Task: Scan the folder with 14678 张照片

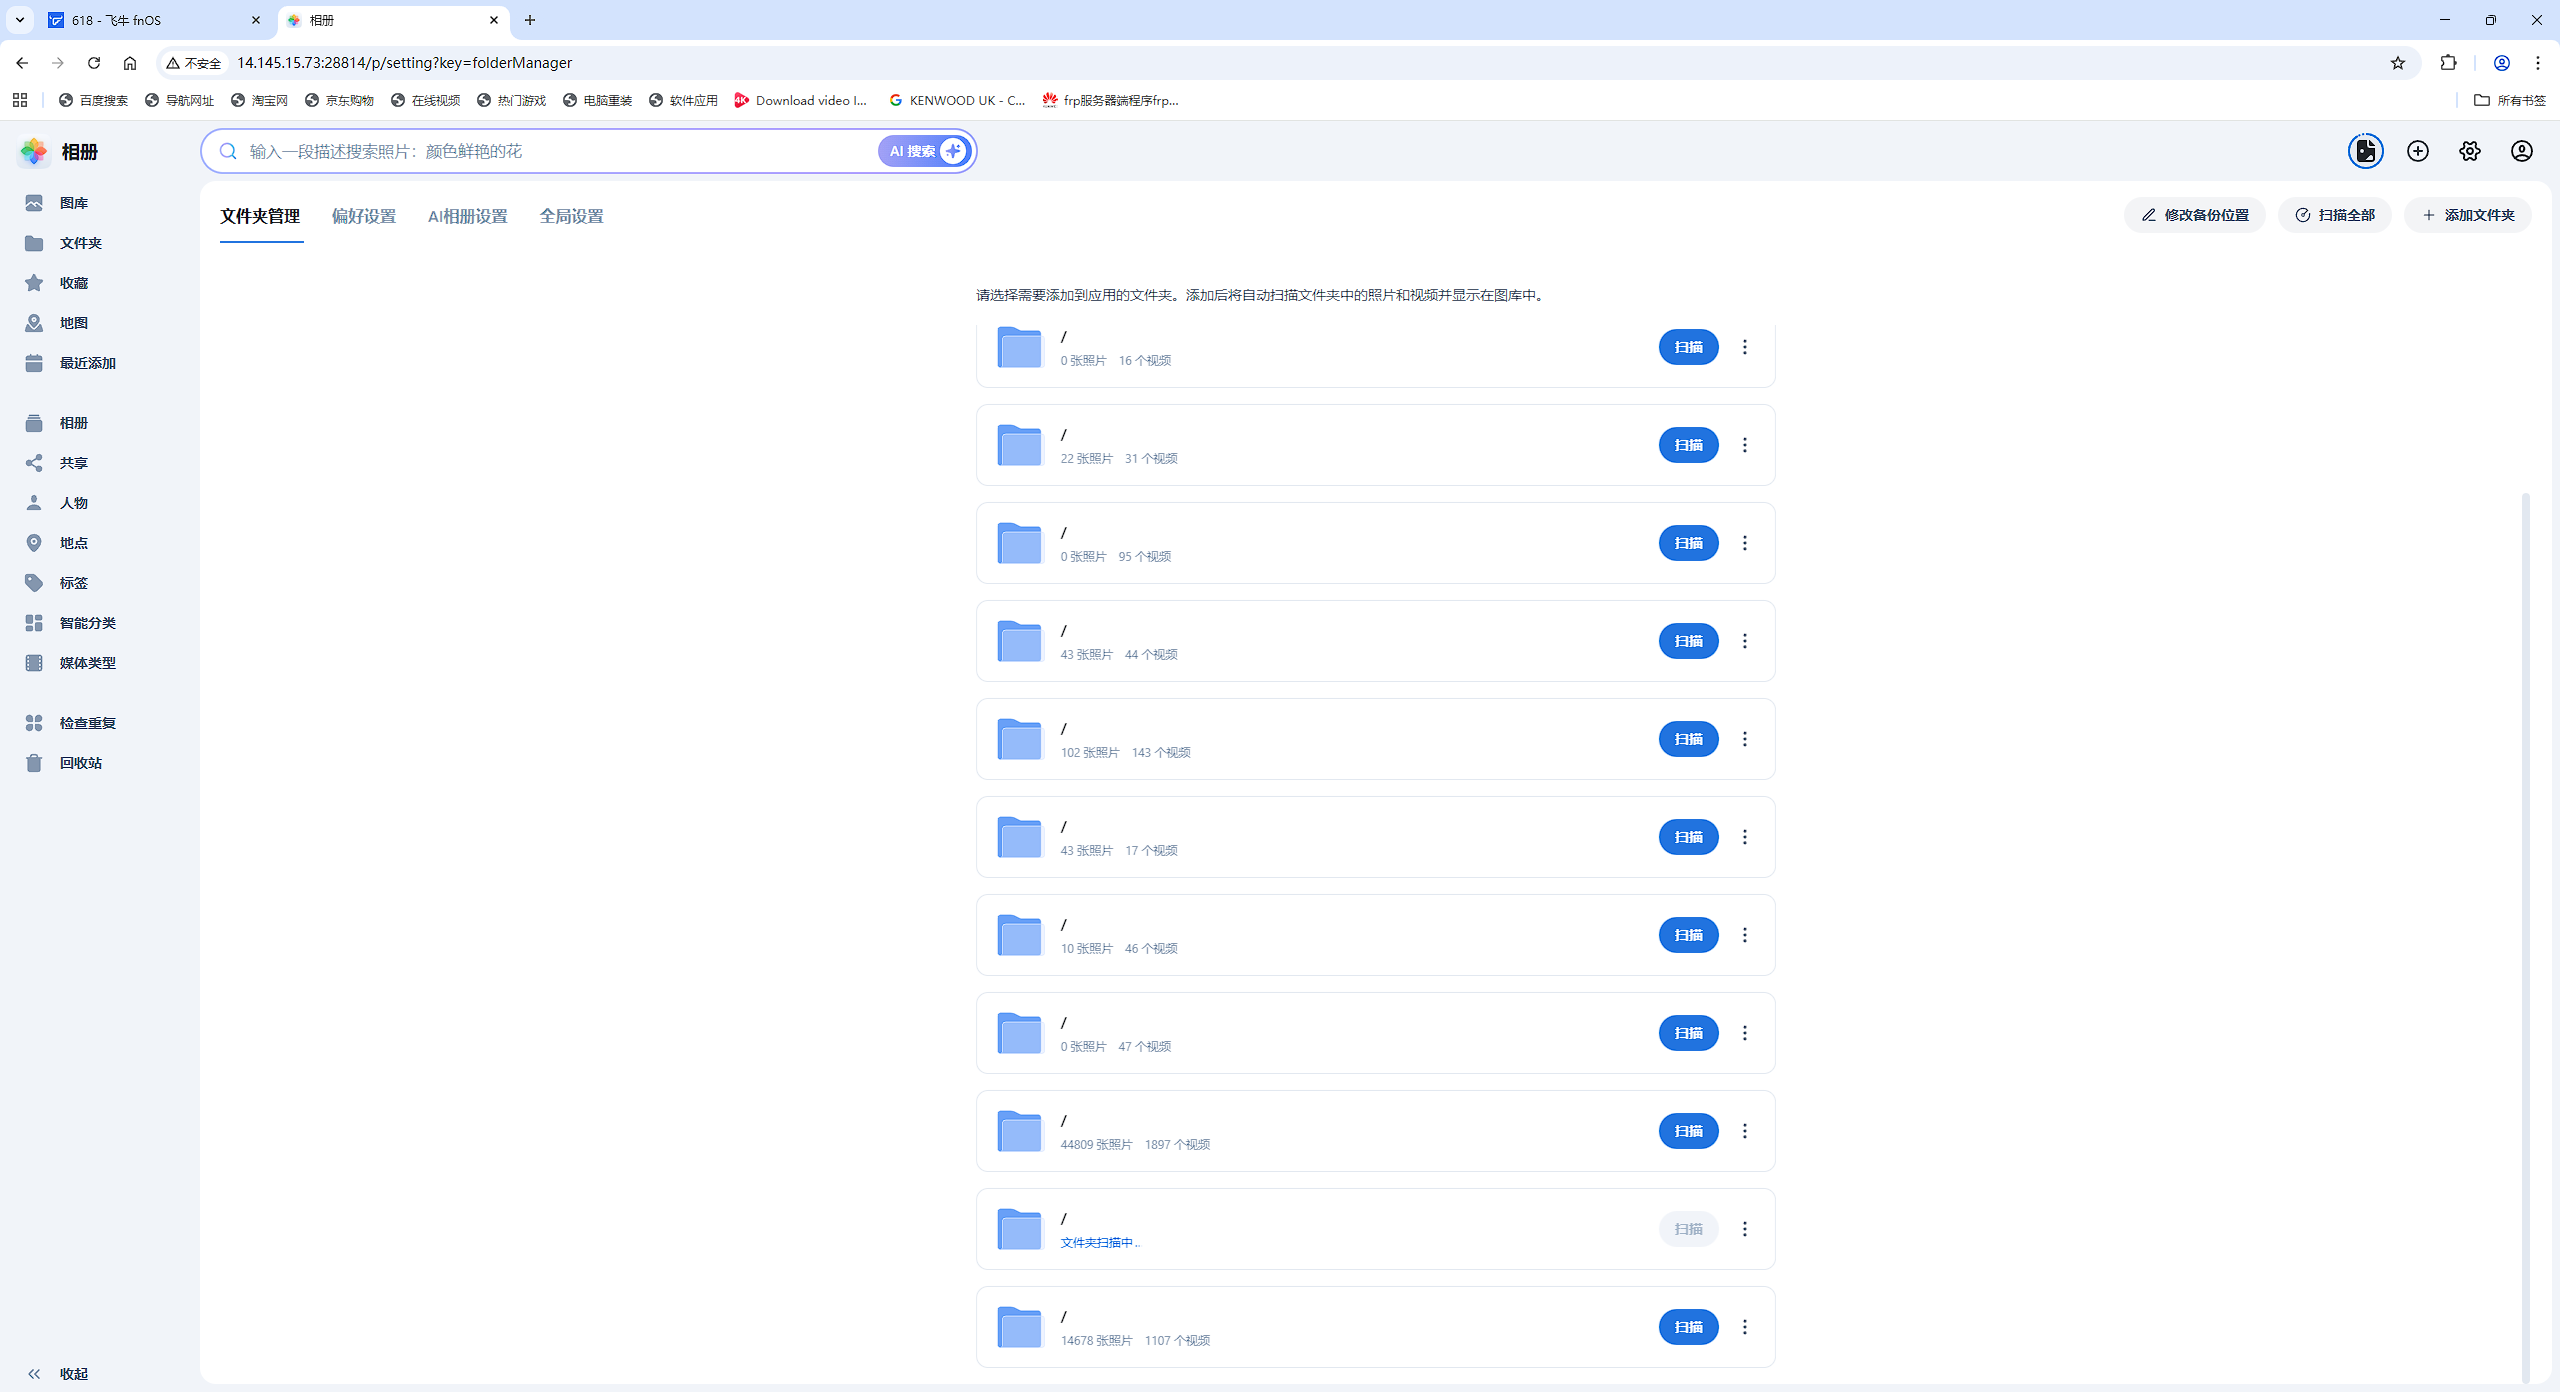Action: [x=1688, y=1327]
